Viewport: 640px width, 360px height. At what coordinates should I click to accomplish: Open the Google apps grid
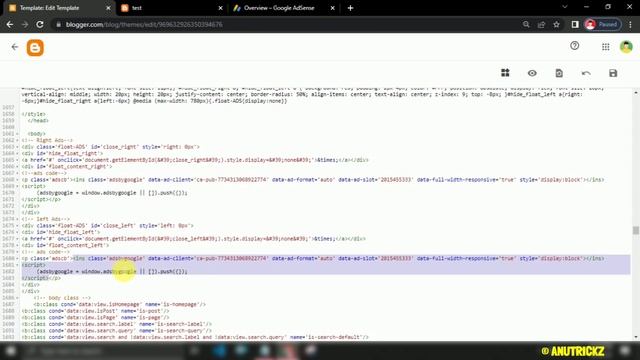[606, 47]
